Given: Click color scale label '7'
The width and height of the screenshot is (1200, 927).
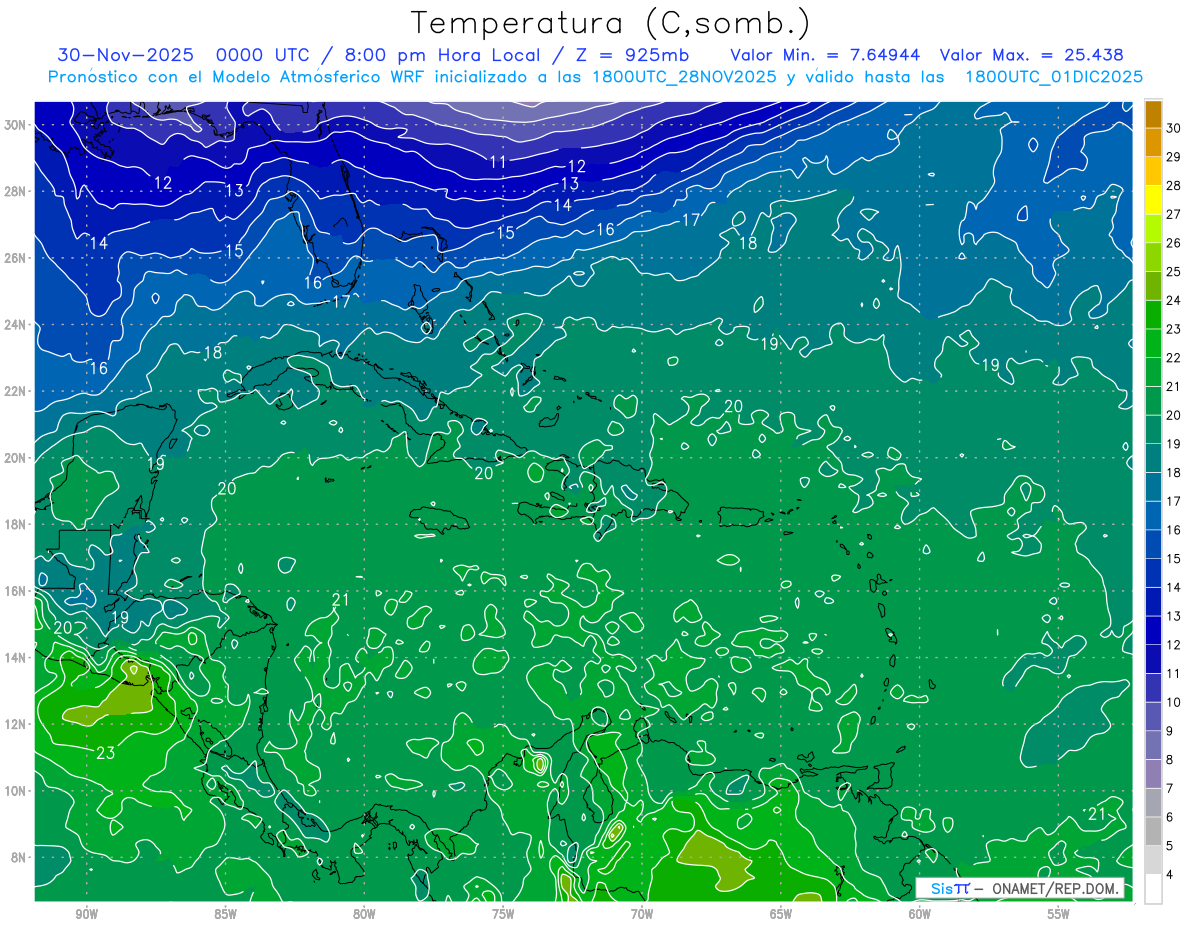Looking at the screenshot, I should pyautogui.click(x=1170, y=789).
